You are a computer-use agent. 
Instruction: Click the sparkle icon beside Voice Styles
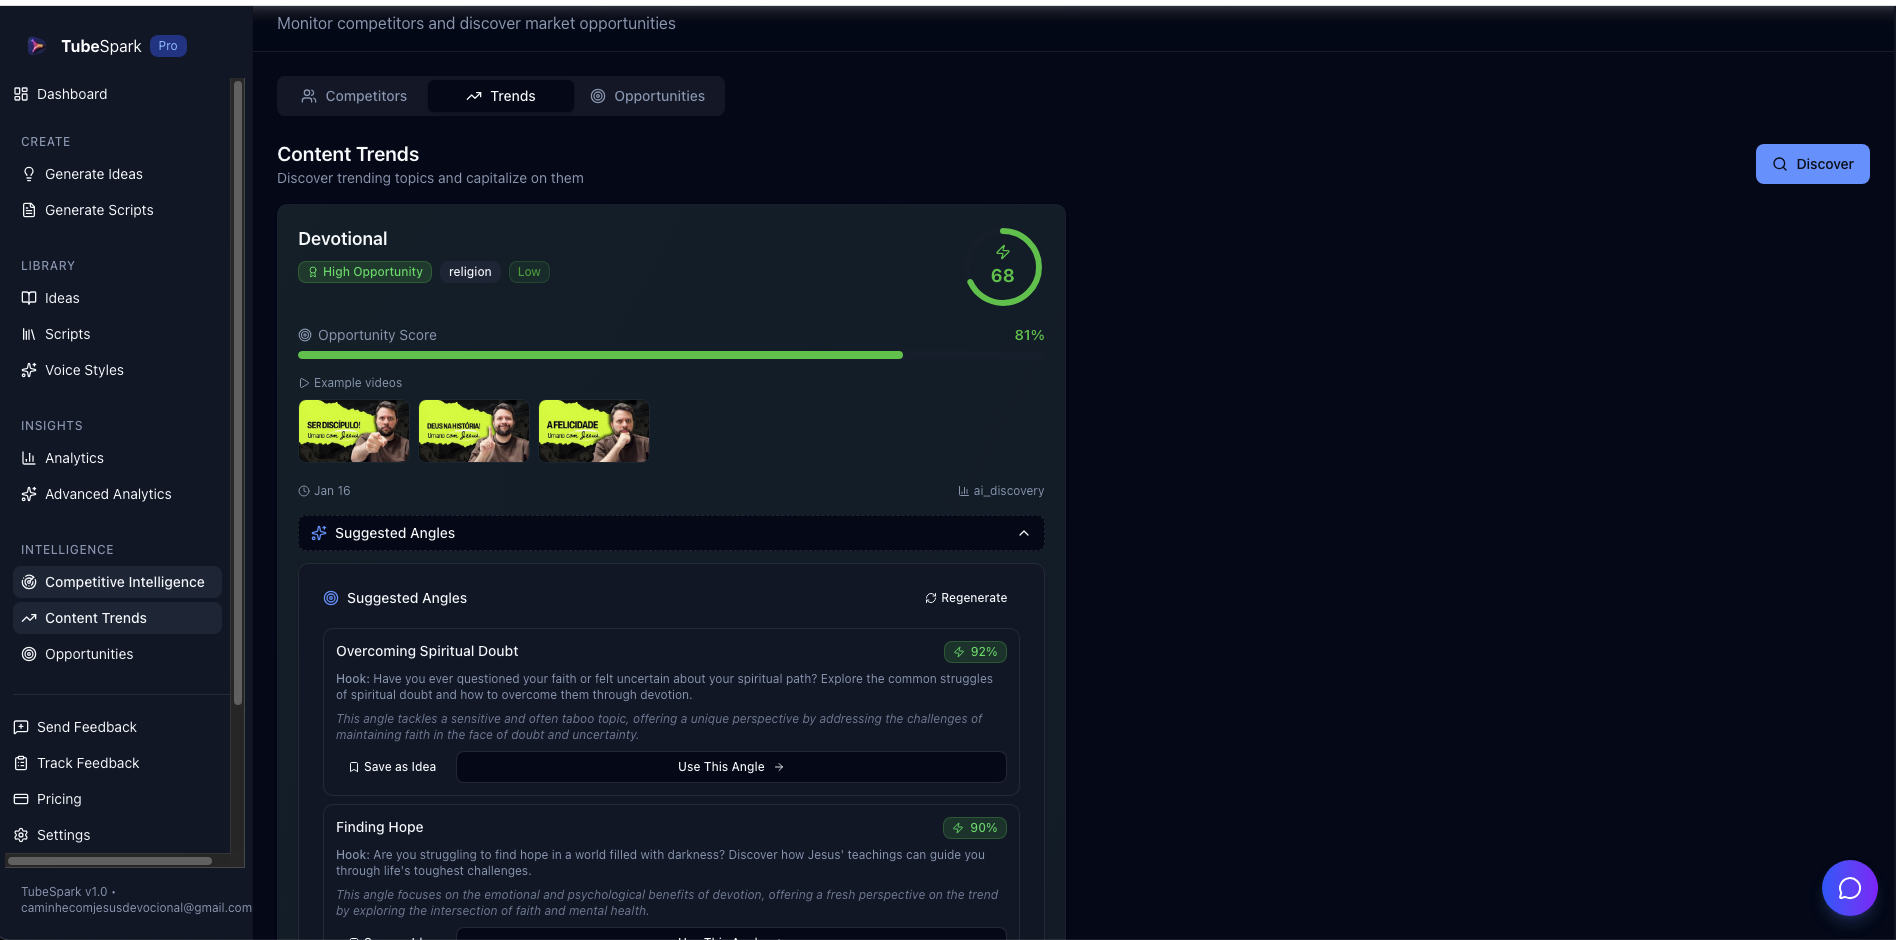29,370
